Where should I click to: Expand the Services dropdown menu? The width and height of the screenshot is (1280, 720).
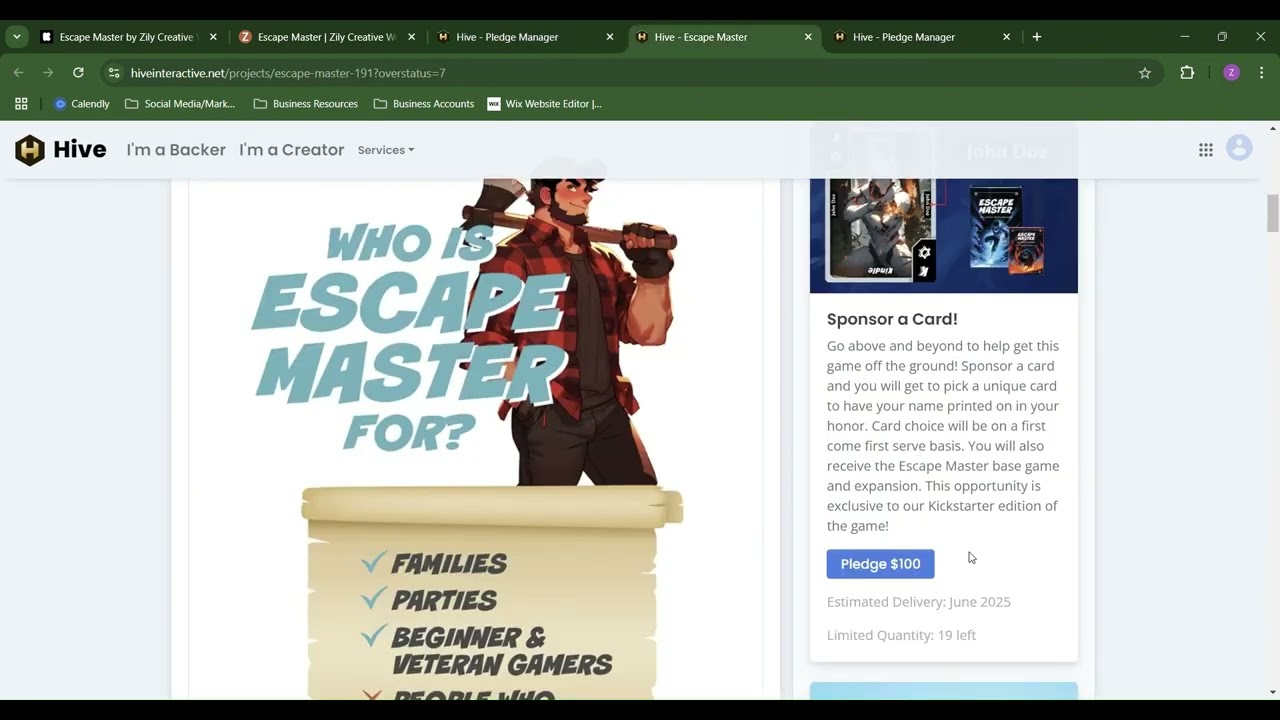tap(386, 150)
